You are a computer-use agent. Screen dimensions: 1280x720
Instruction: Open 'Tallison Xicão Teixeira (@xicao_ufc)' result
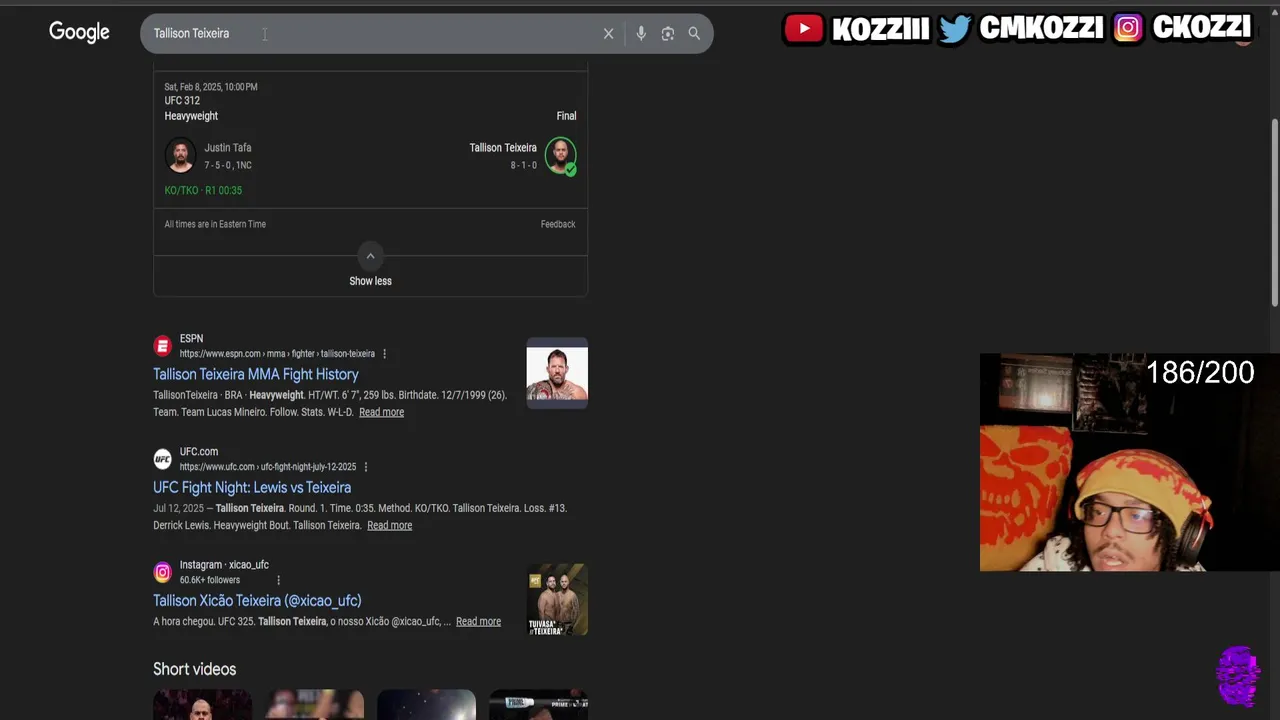[x=257, y=600]
